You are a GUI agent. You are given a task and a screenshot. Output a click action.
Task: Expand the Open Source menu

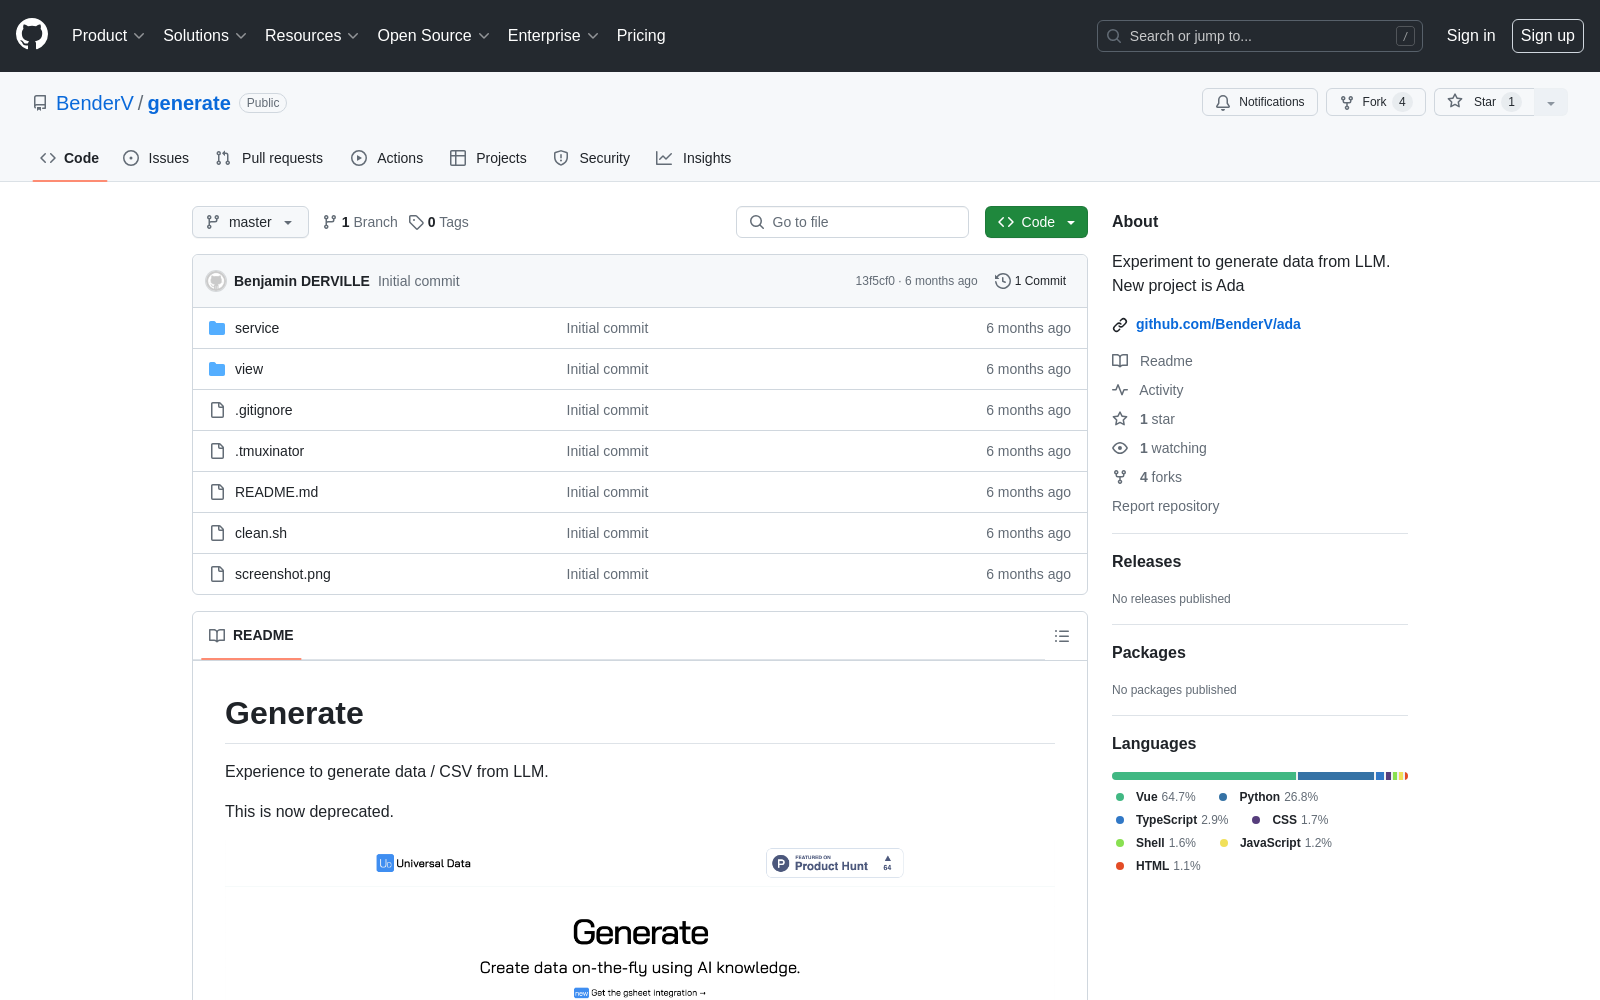point(433,36)
